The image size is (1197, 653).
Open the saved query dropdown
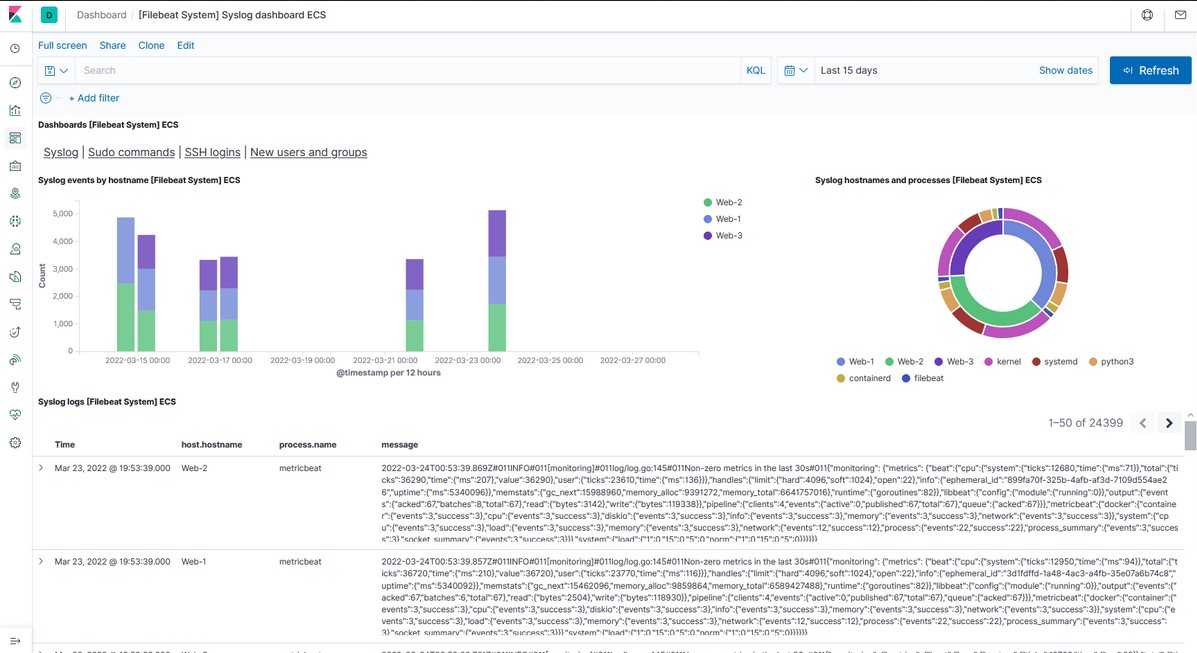click(x=56, y=70)
